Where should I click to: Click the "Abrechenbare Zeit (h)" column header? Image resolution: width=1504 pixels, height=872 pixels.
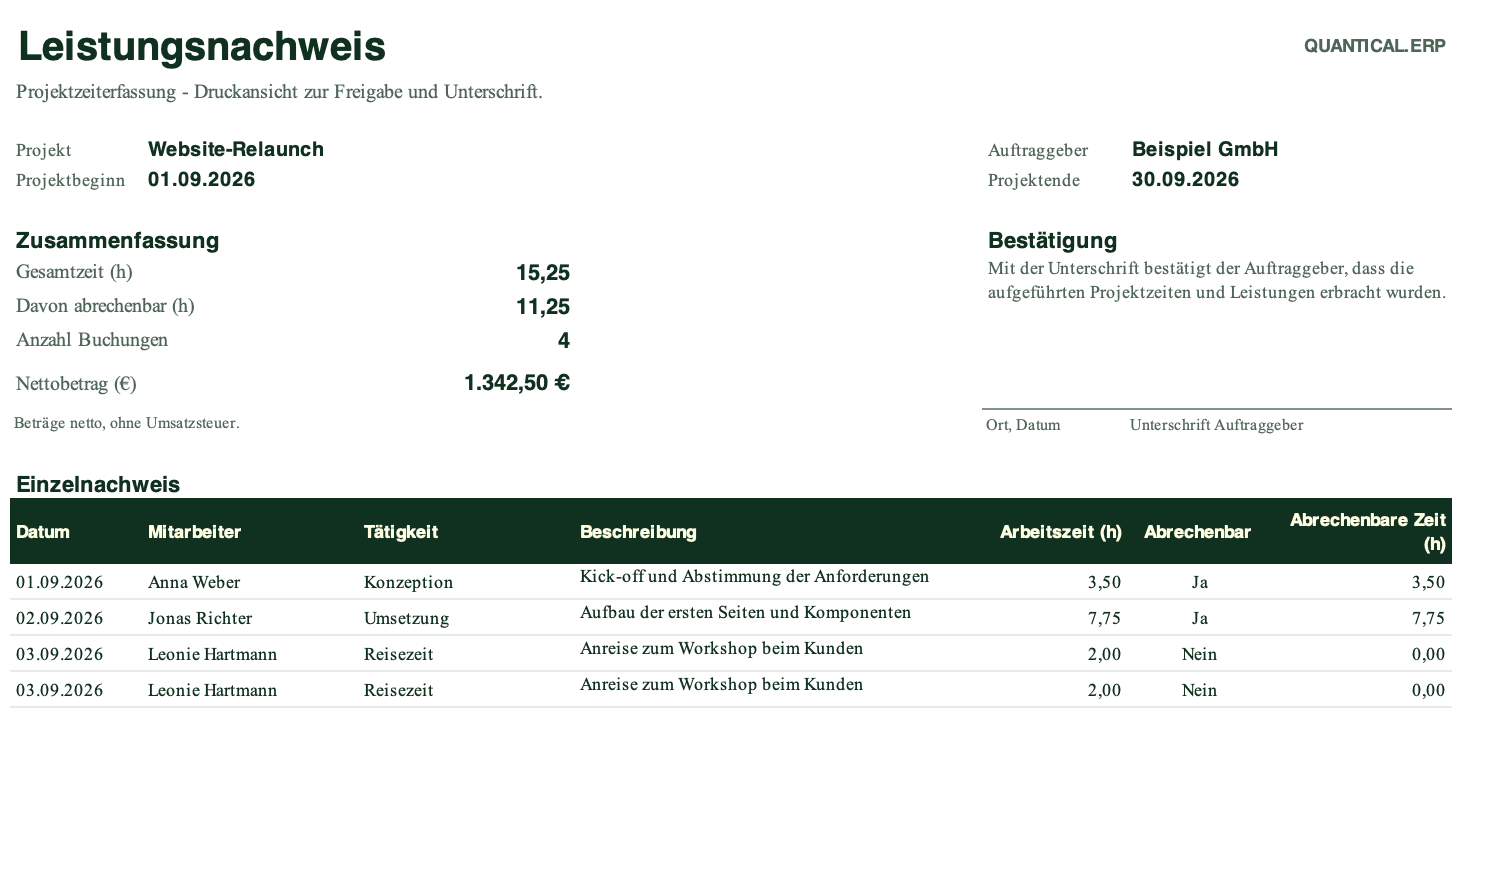(1368, 532)
